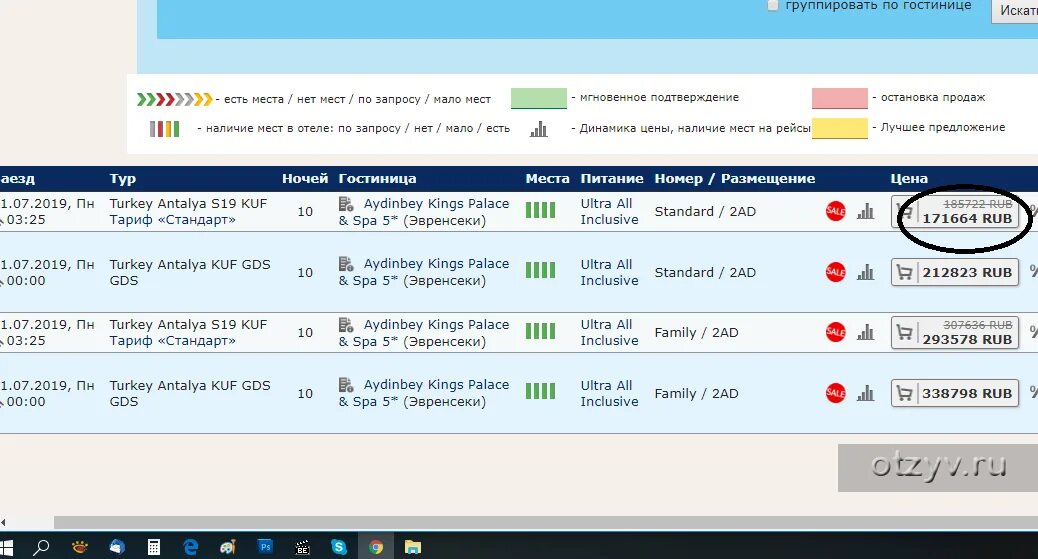This screenshot has height=559, width=1038.
Task: Click the Питание column header
Action: tap(612, 178)
